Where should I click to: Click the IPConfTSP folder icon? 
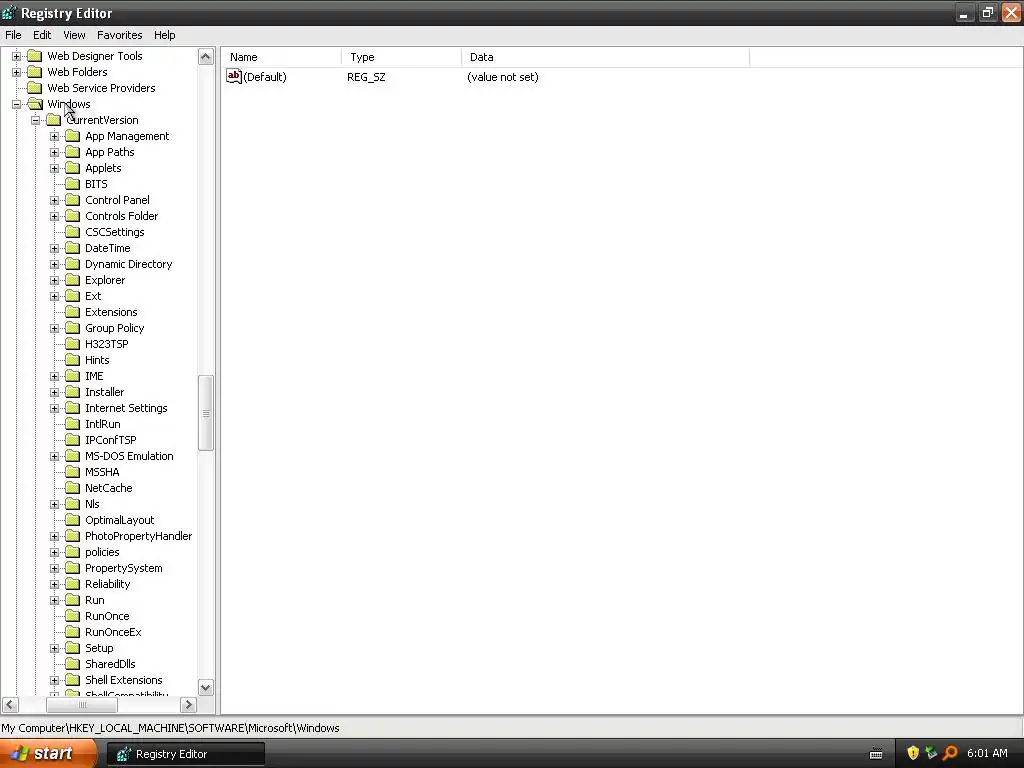[x=72, y=440]
